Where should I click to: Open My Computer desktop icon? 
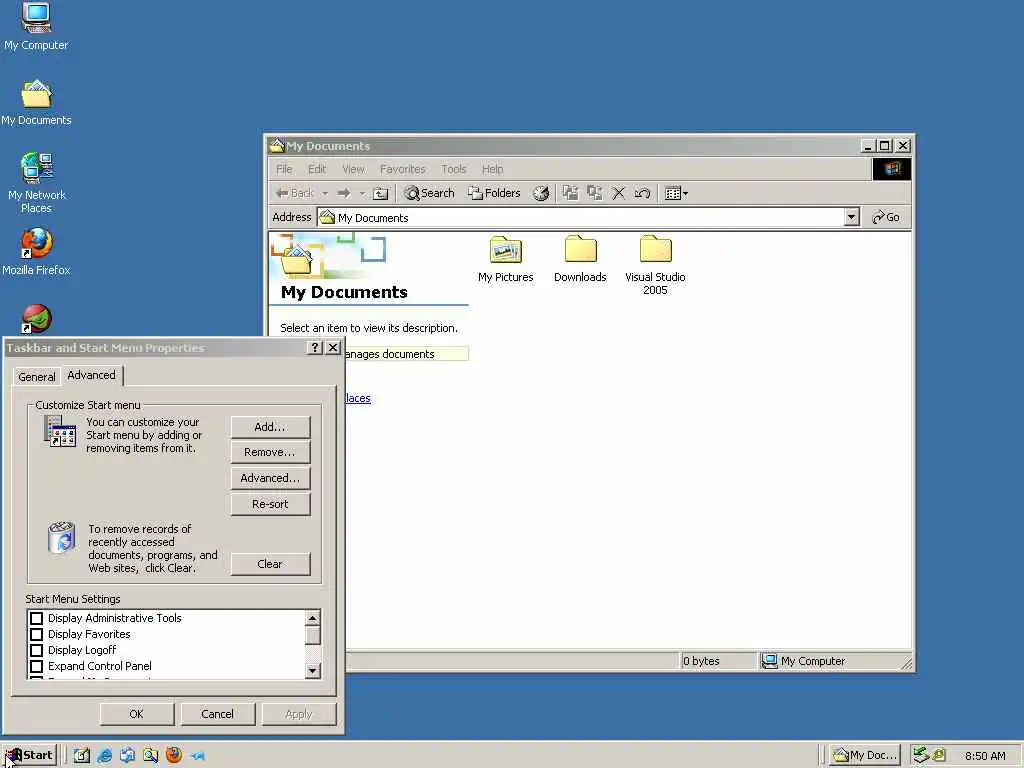point(36,26)
